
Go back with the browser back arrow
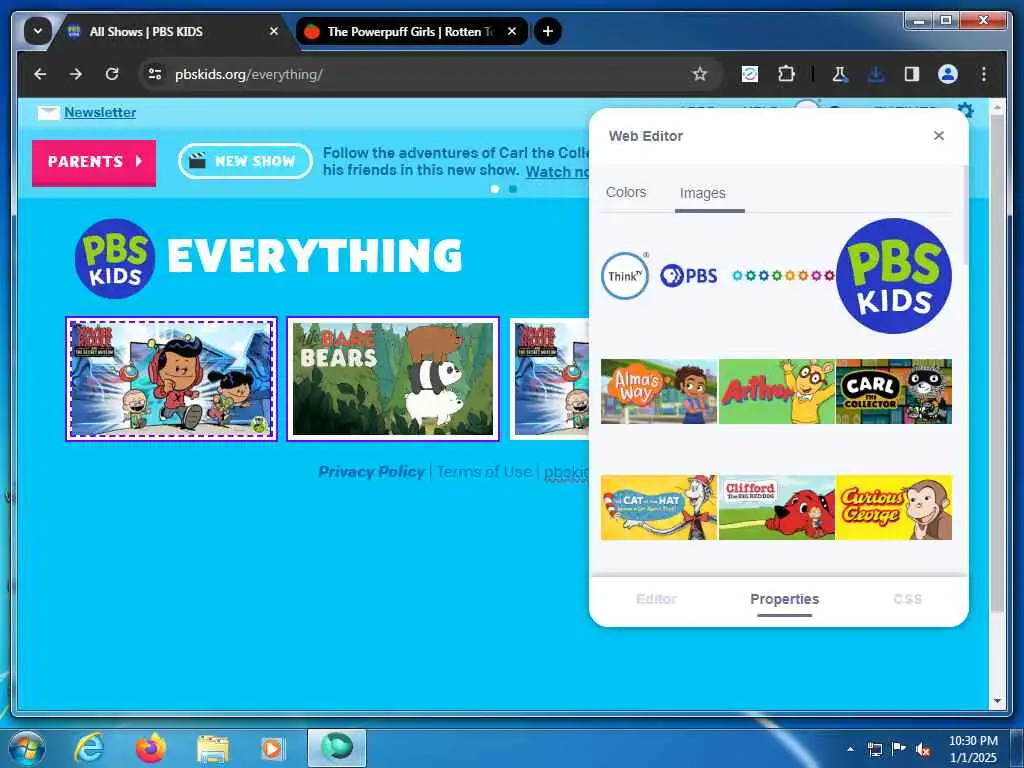pyautogui.click(x=40, y=74)
